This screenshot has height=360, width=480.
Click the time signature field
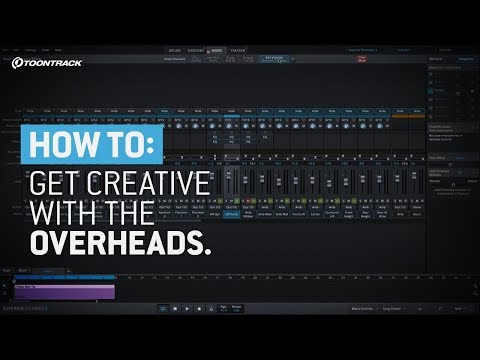pyautogui.click(x=223, y=308)
